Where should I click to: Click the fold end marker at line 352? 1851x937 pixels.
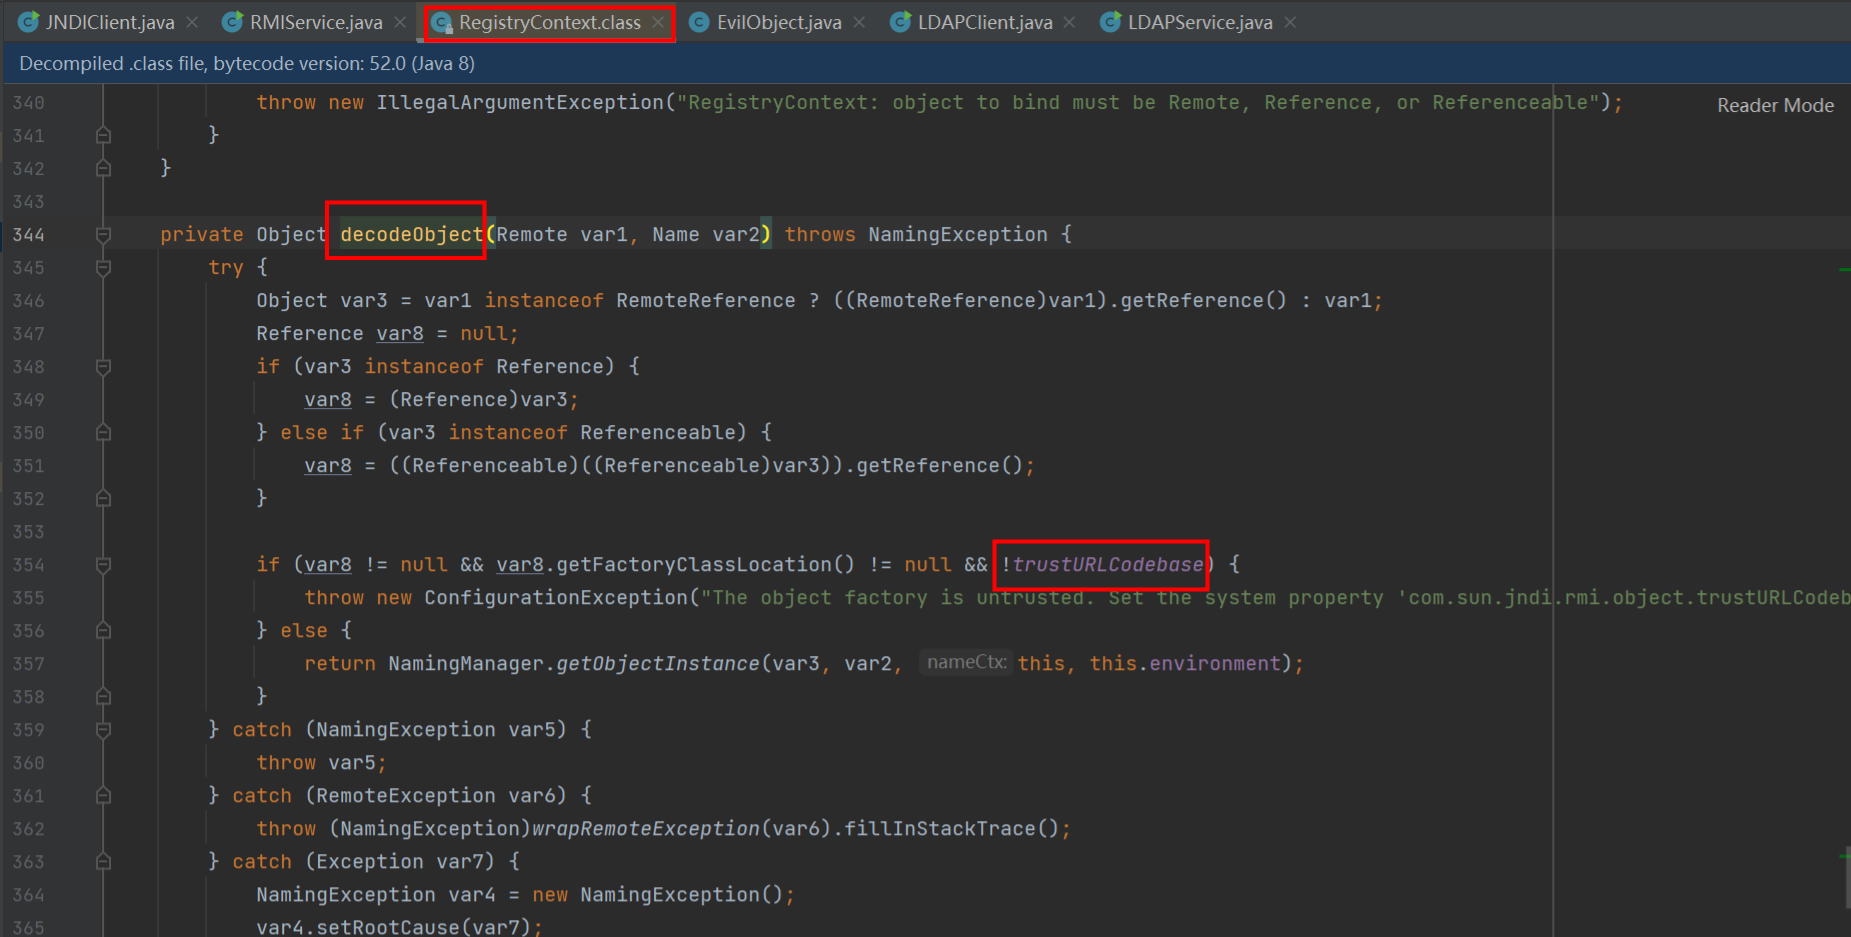[x=103, y=498]
